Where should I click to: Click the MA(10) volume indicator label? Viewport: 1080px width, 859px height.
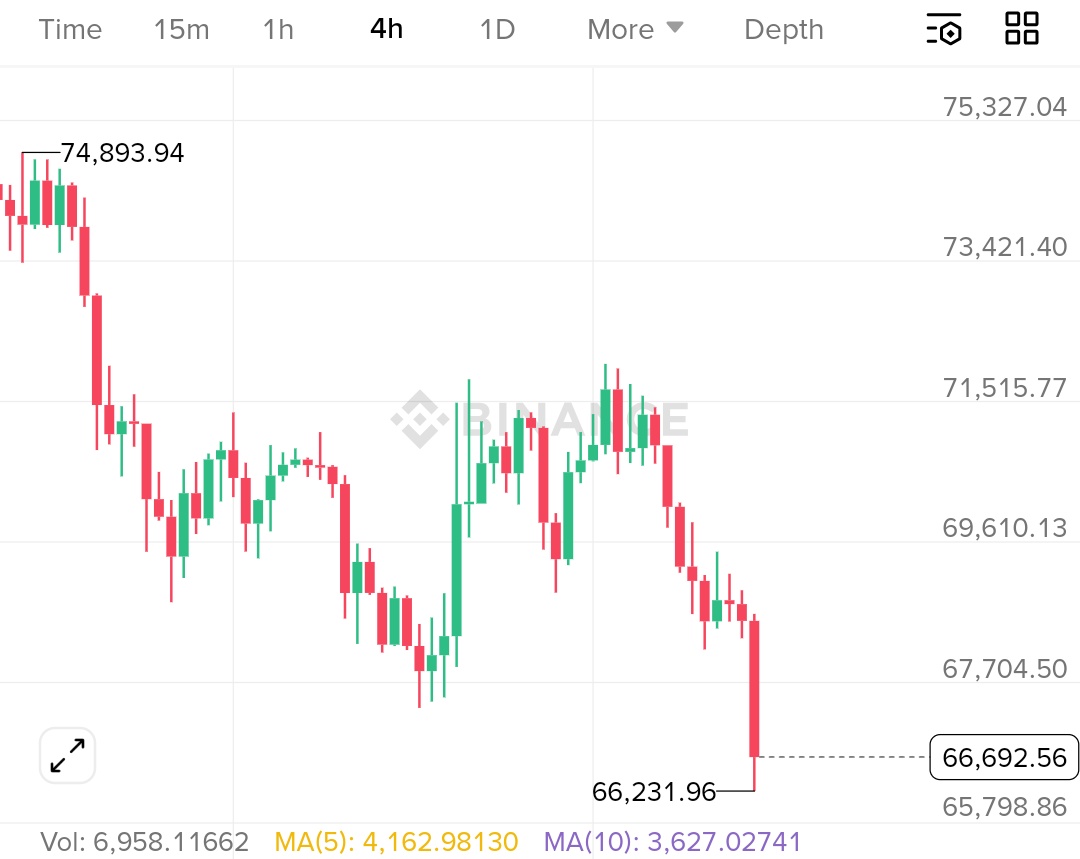click(672, 842)
